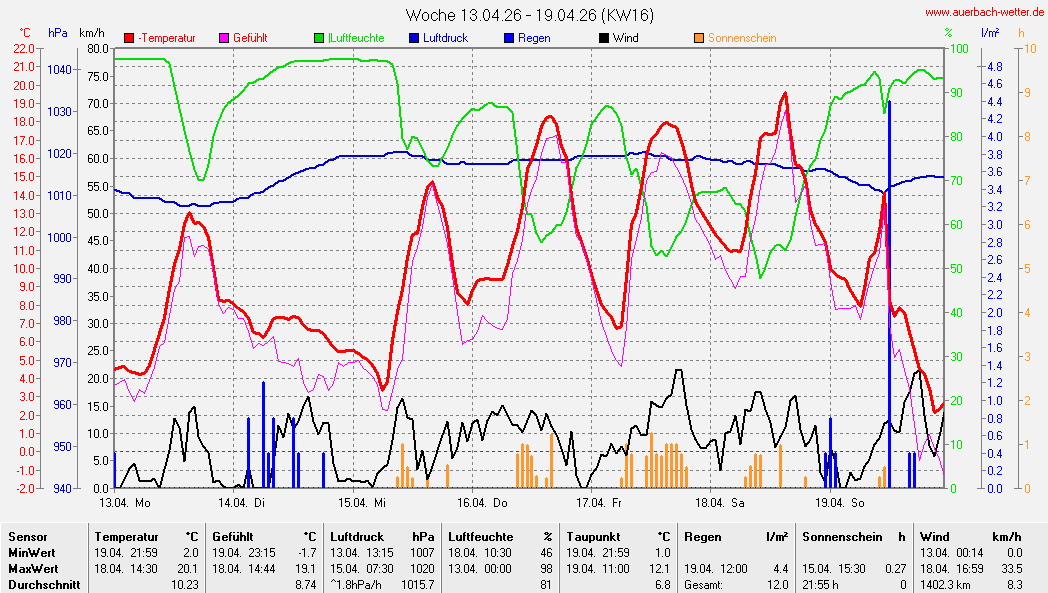The width and height of the screenshot is (1048, 593).
Task: Click the green Luftfeuchte legend swatch
Action: point(319,38)
